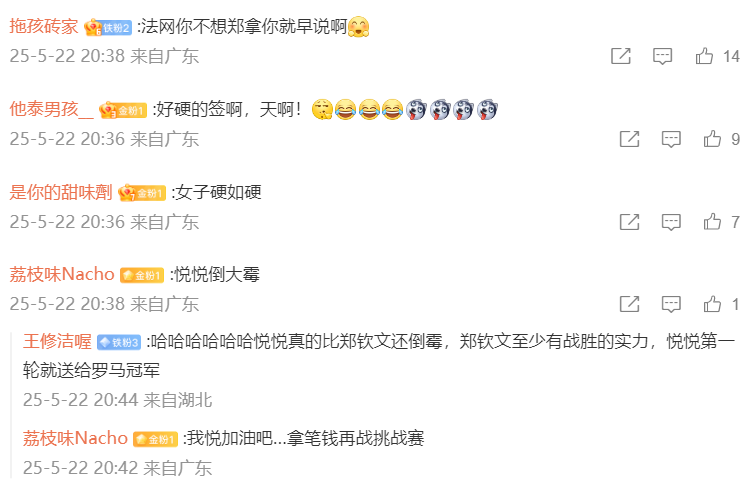Repost 他泰男孩__'s comment
Viewport: 751px width, 491px height.
click(629, 139)
